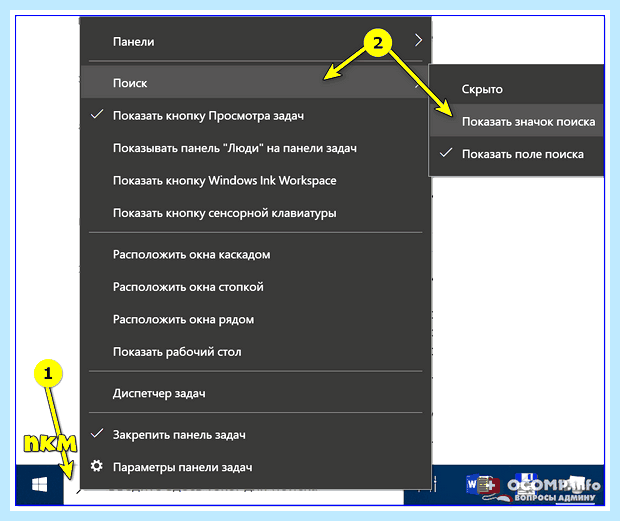Open the Панели menu entry

tap(255, 42)
